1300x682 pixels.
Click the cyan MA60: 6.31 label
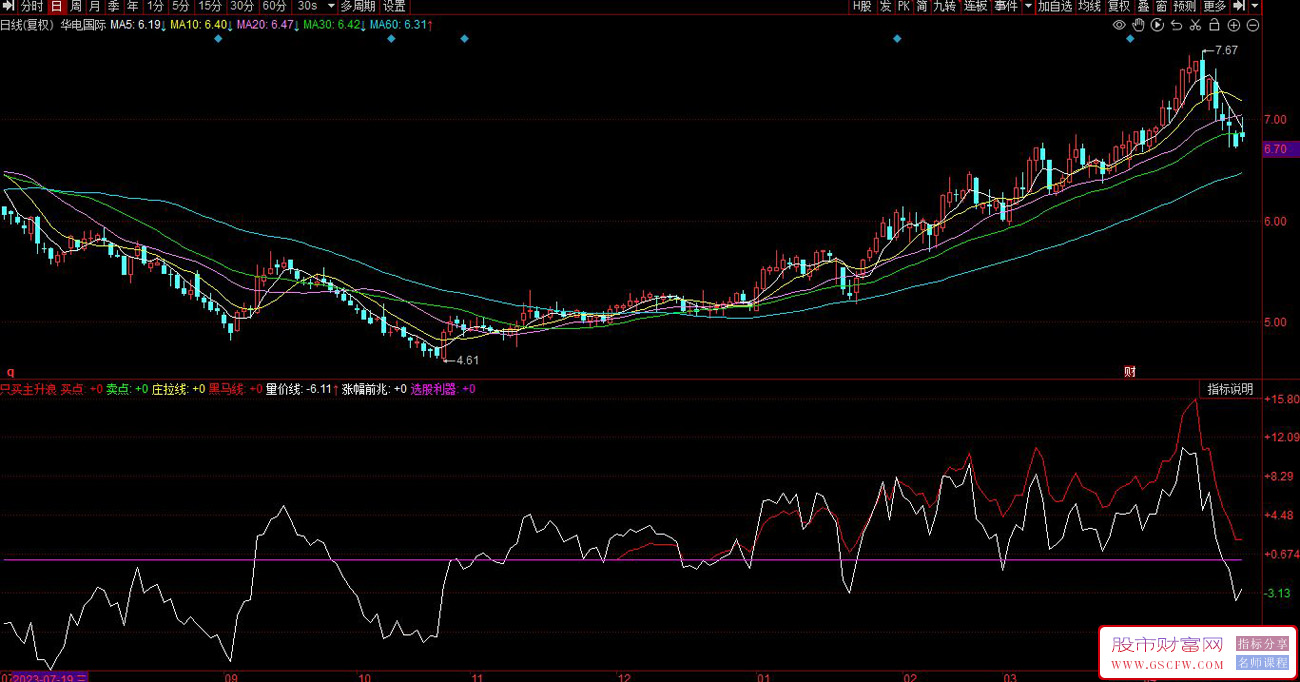point(398,24)
